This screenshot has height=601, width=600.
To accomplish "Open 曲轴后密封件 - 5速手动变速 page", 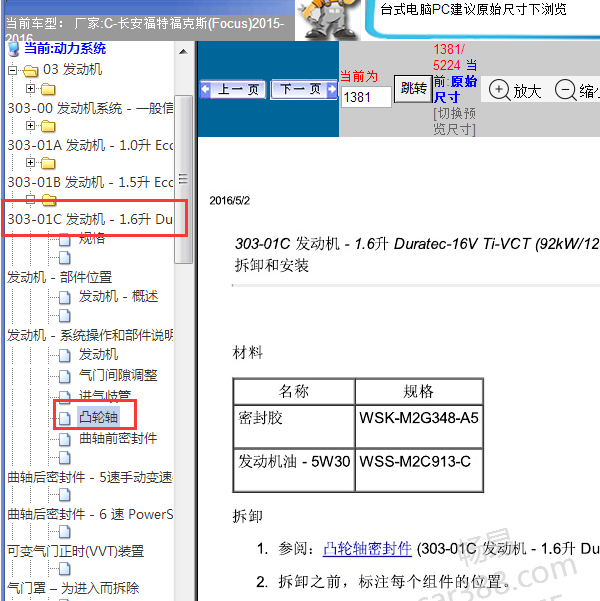I will 90,477.
